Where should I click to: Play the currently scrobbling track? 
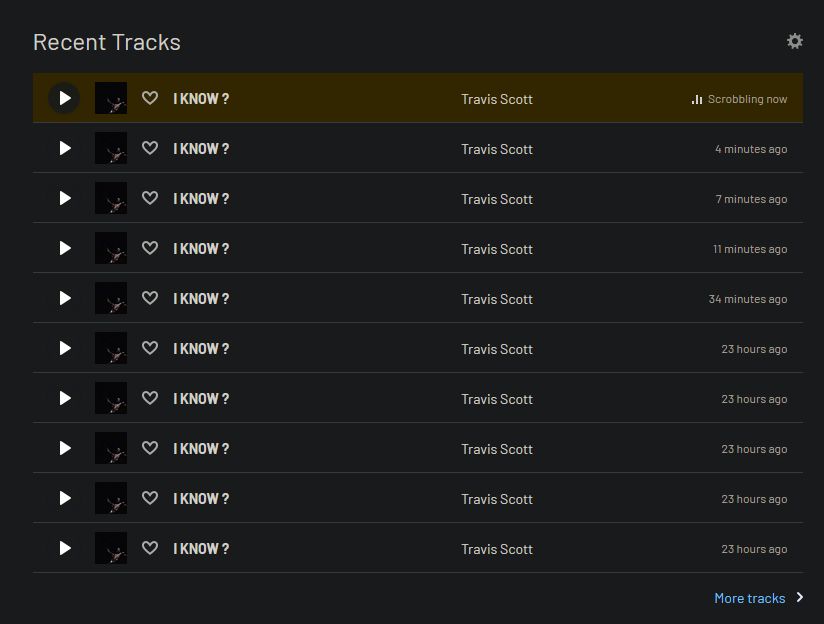(x=64, y=98)
